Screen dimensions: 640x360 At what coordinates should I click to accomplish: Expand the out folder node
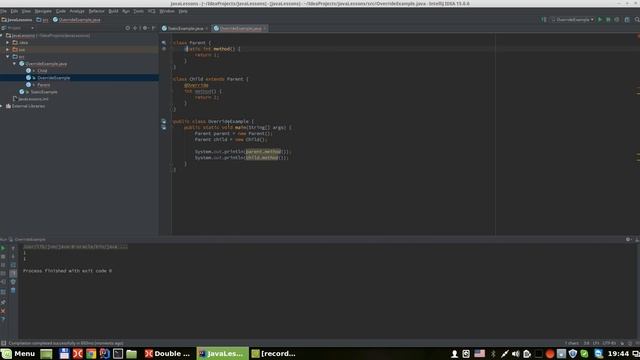(8, 49)
